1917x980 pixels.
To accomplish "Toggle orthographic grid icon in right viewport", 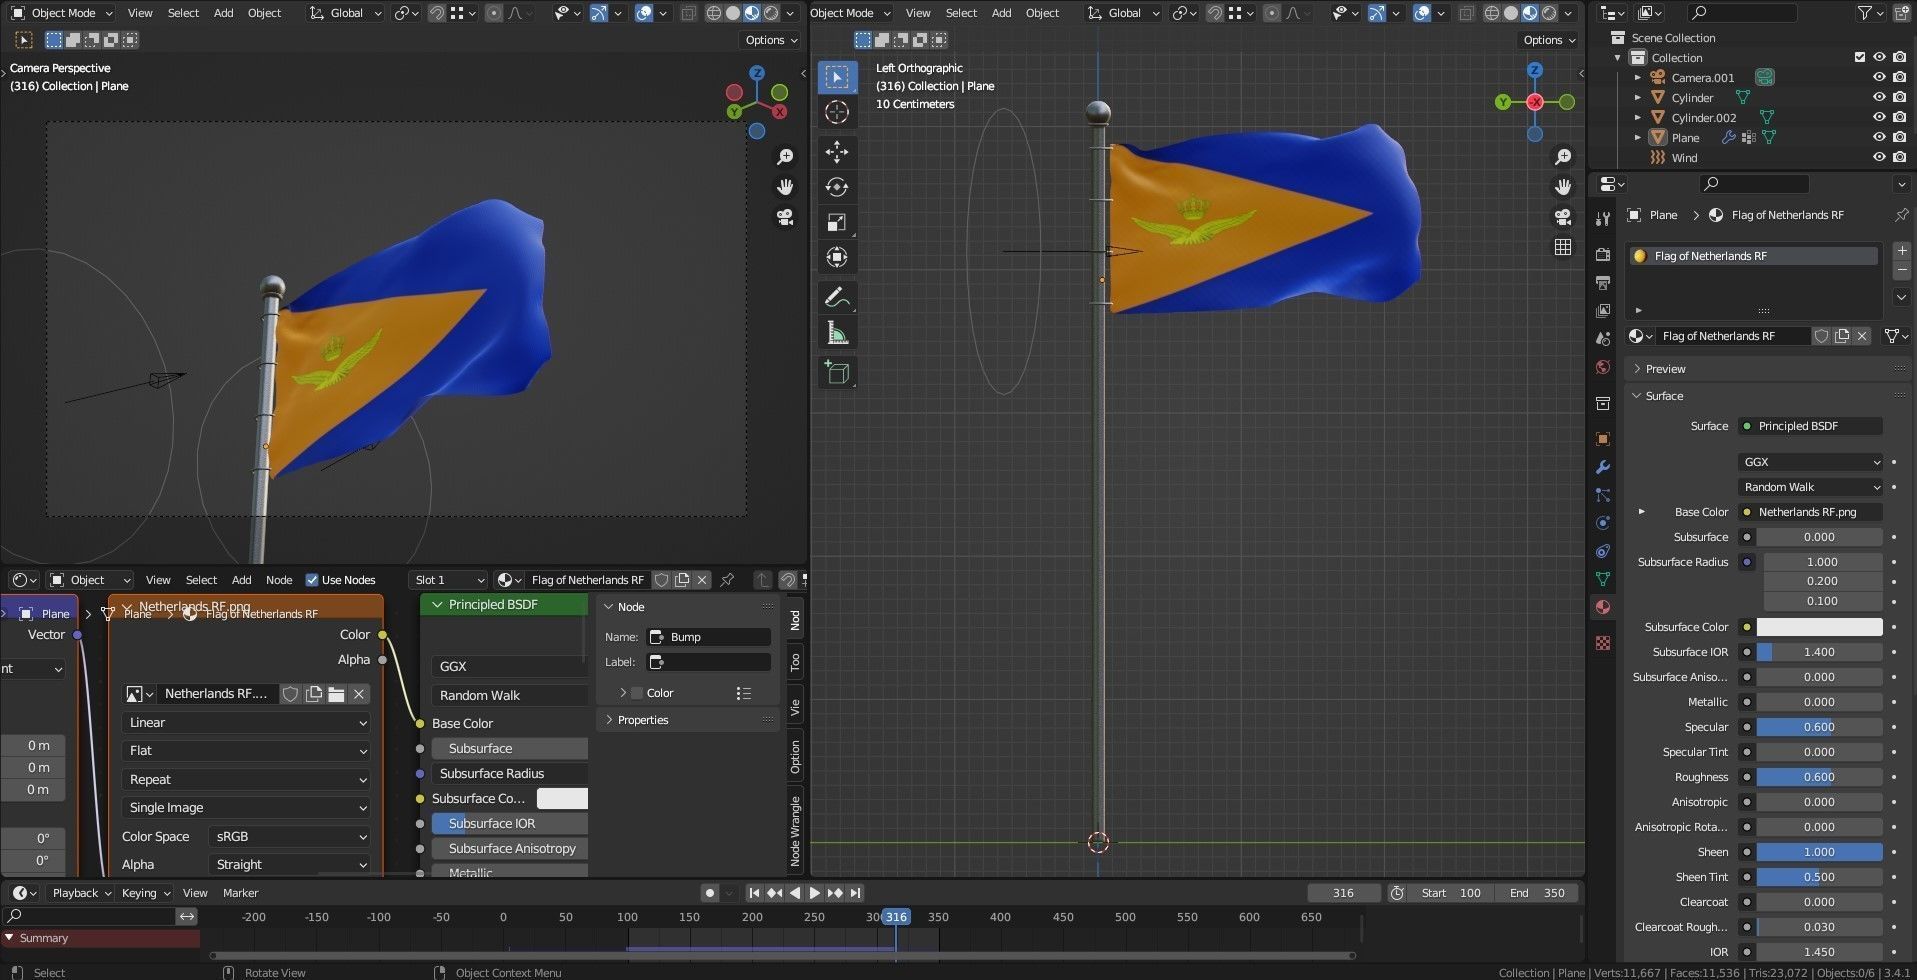I will 1563,247.
